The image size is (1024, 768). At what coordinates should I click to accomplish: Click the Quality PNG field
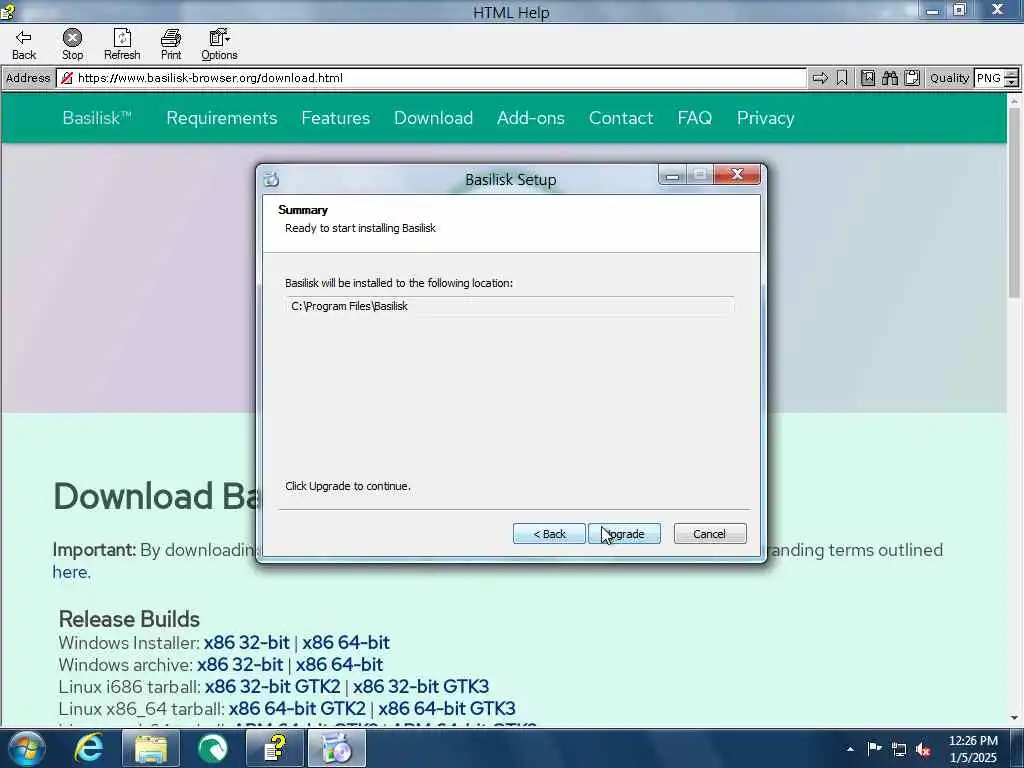click(989, 78)
